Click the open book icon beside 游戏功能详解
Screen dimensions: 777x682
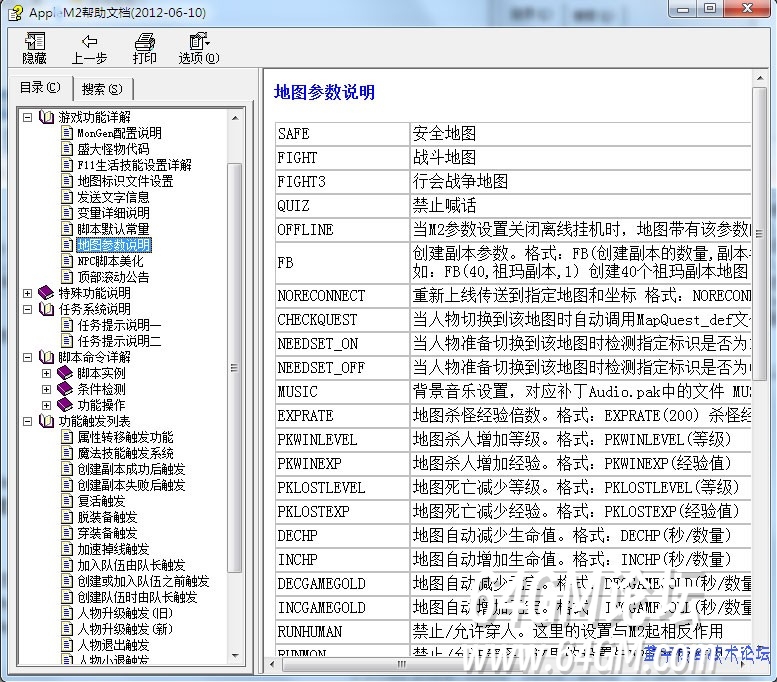click(46, 117)
